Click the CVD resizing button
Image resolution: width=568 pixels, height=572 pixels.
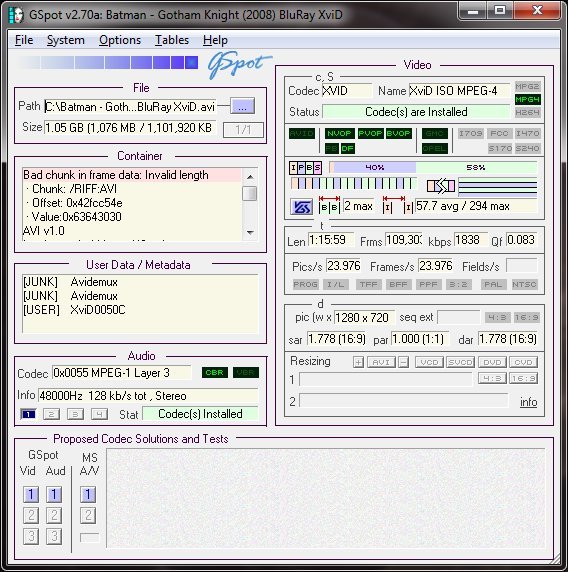523,362
